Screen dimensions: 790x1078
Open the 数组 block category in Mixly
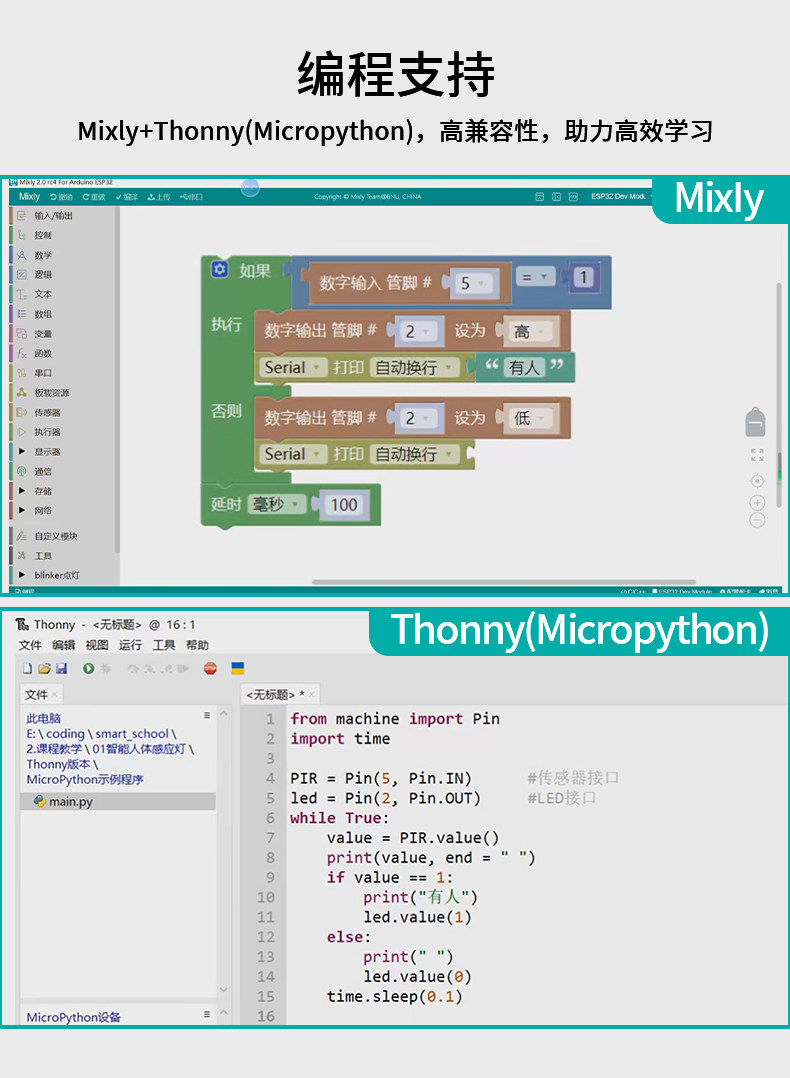click(x=43, y=314)
